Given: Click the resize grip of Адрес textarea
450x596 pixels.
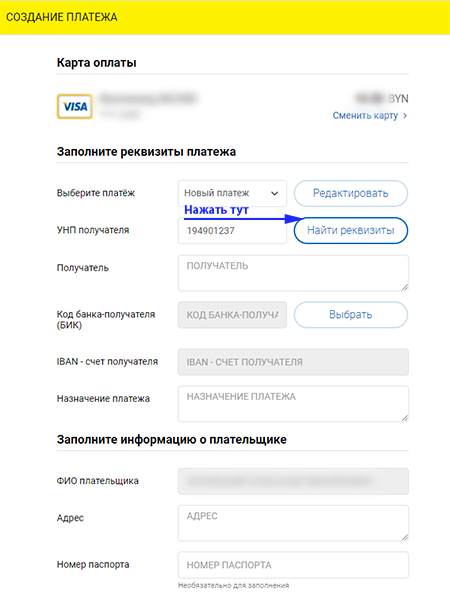Looking at the screenshot, I should (x=405, y=537).
